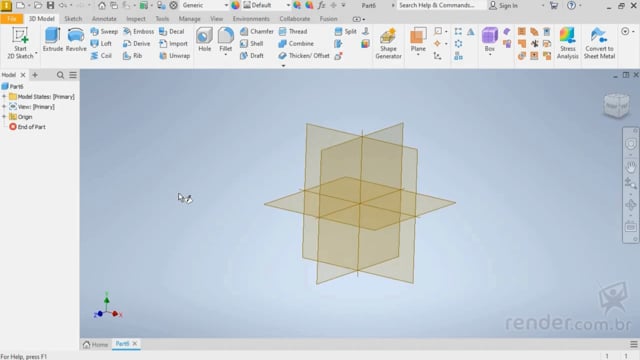Use the Unwrap tool
Viewport: 640px width, 360px height.
tap(175, 56)
